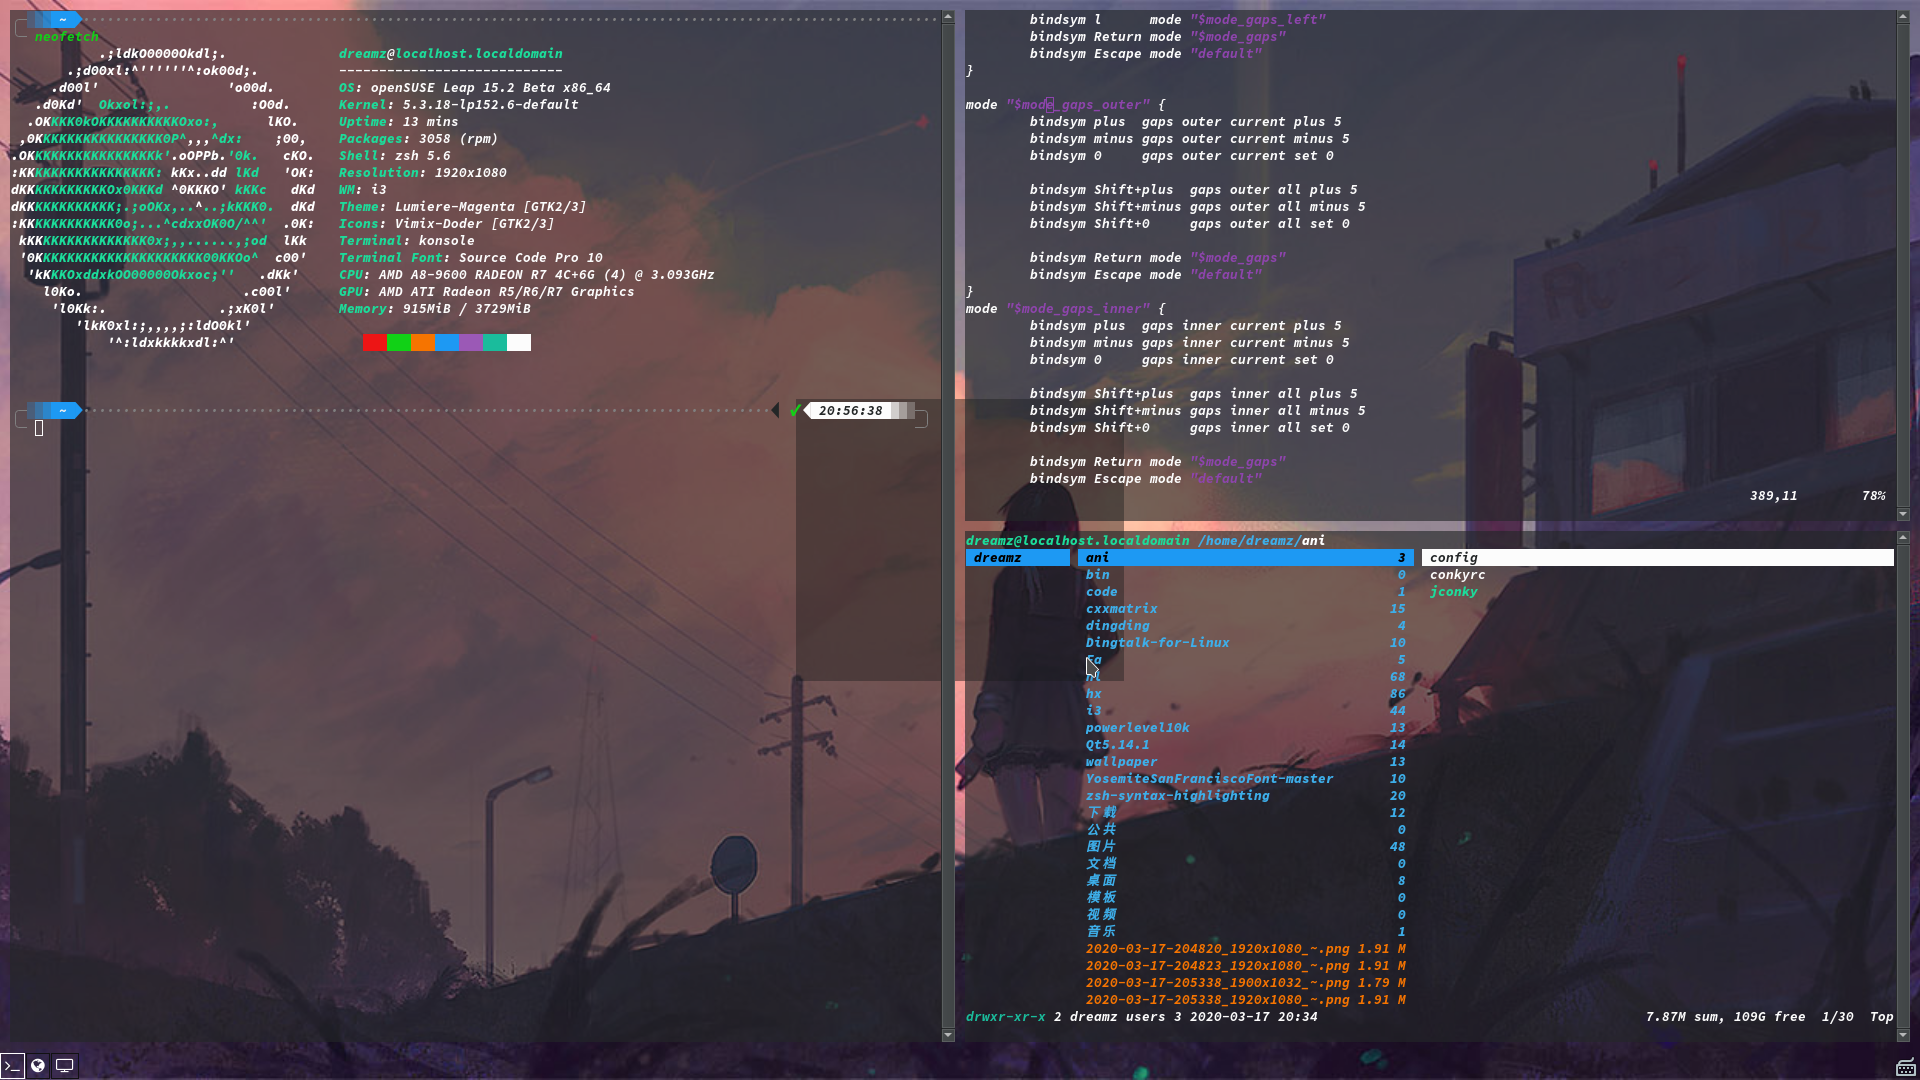Expand the Dingtalk-for-Linux folder in ranger
The height and width of the screenshot is (1080, 1920).
click(1158, 642)
